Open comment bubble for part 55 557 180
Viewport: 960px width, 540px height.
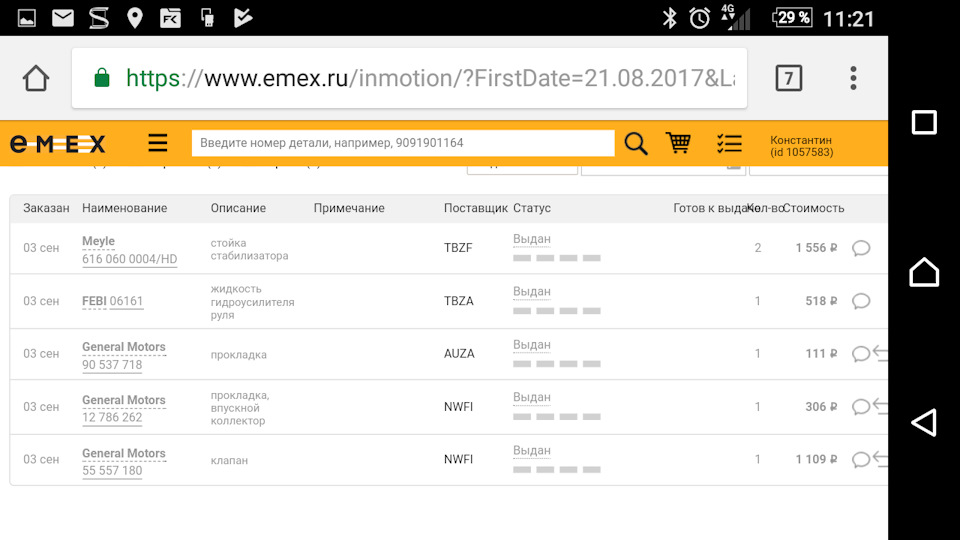pyautogui.click(x=861, y=460)
